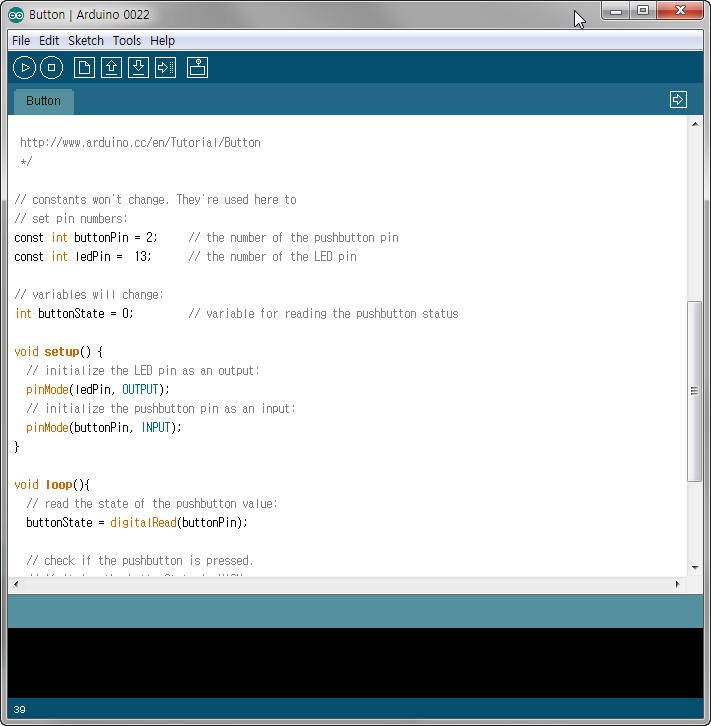711x726 pixels.
Task: Minimize the Arduino window
Action: click(616, 11)
